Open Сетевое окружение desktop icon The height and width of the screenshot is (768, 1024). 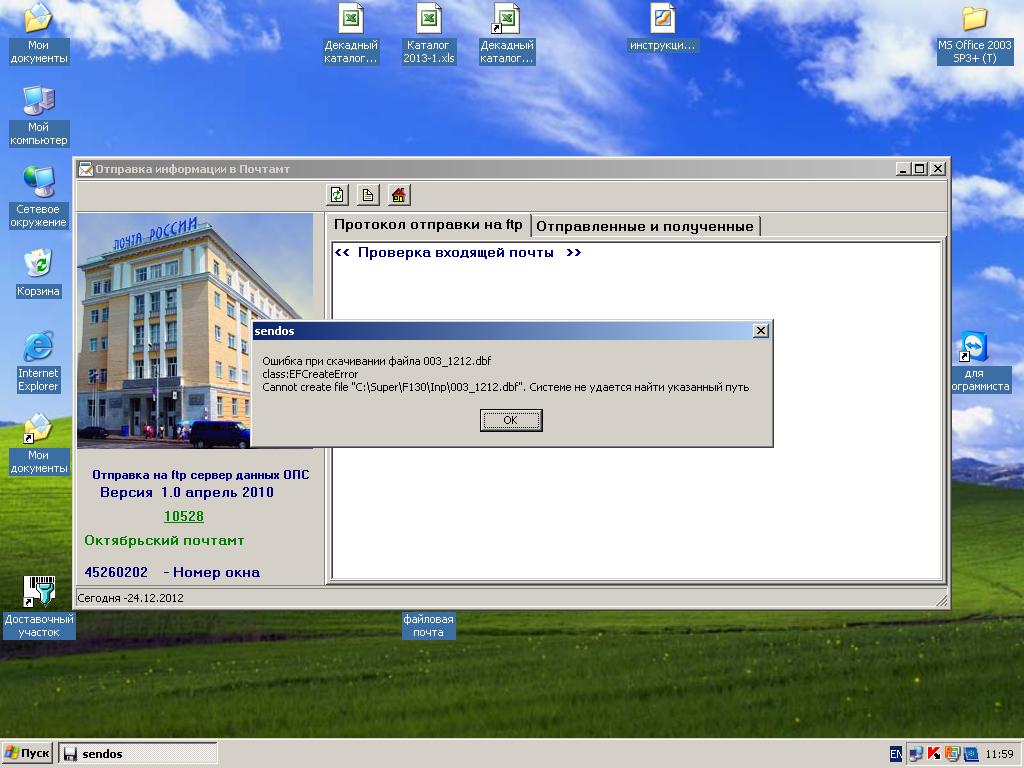pyautogui.click(x=39, y=197)
